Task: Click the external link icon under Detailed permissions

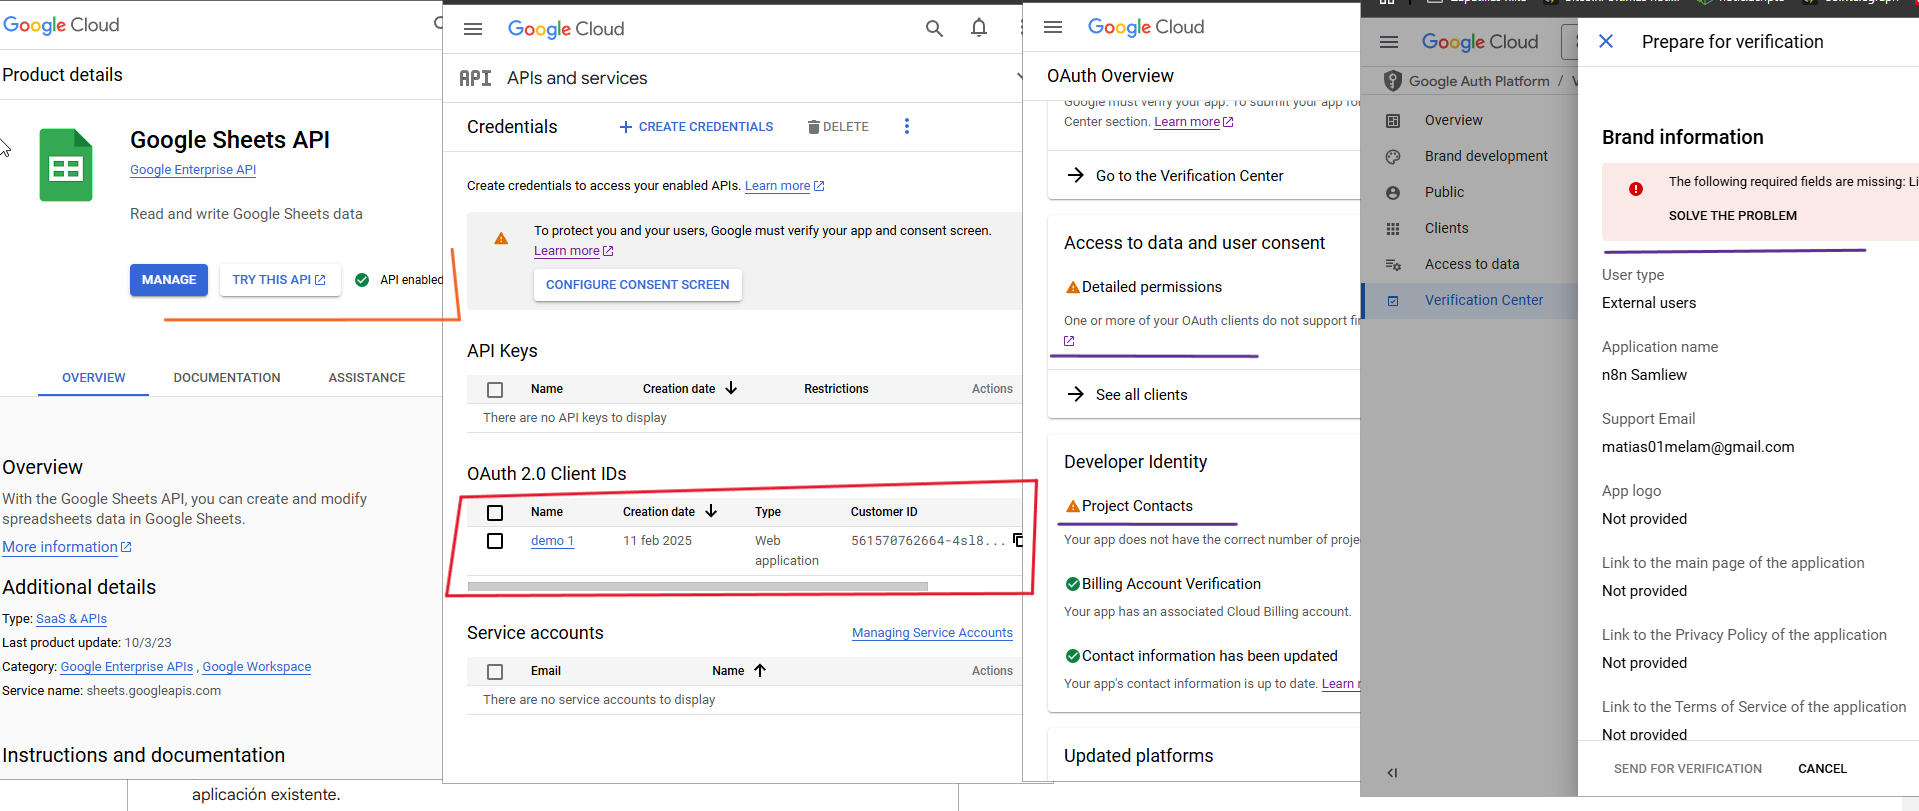Action: coord(1069,341)
